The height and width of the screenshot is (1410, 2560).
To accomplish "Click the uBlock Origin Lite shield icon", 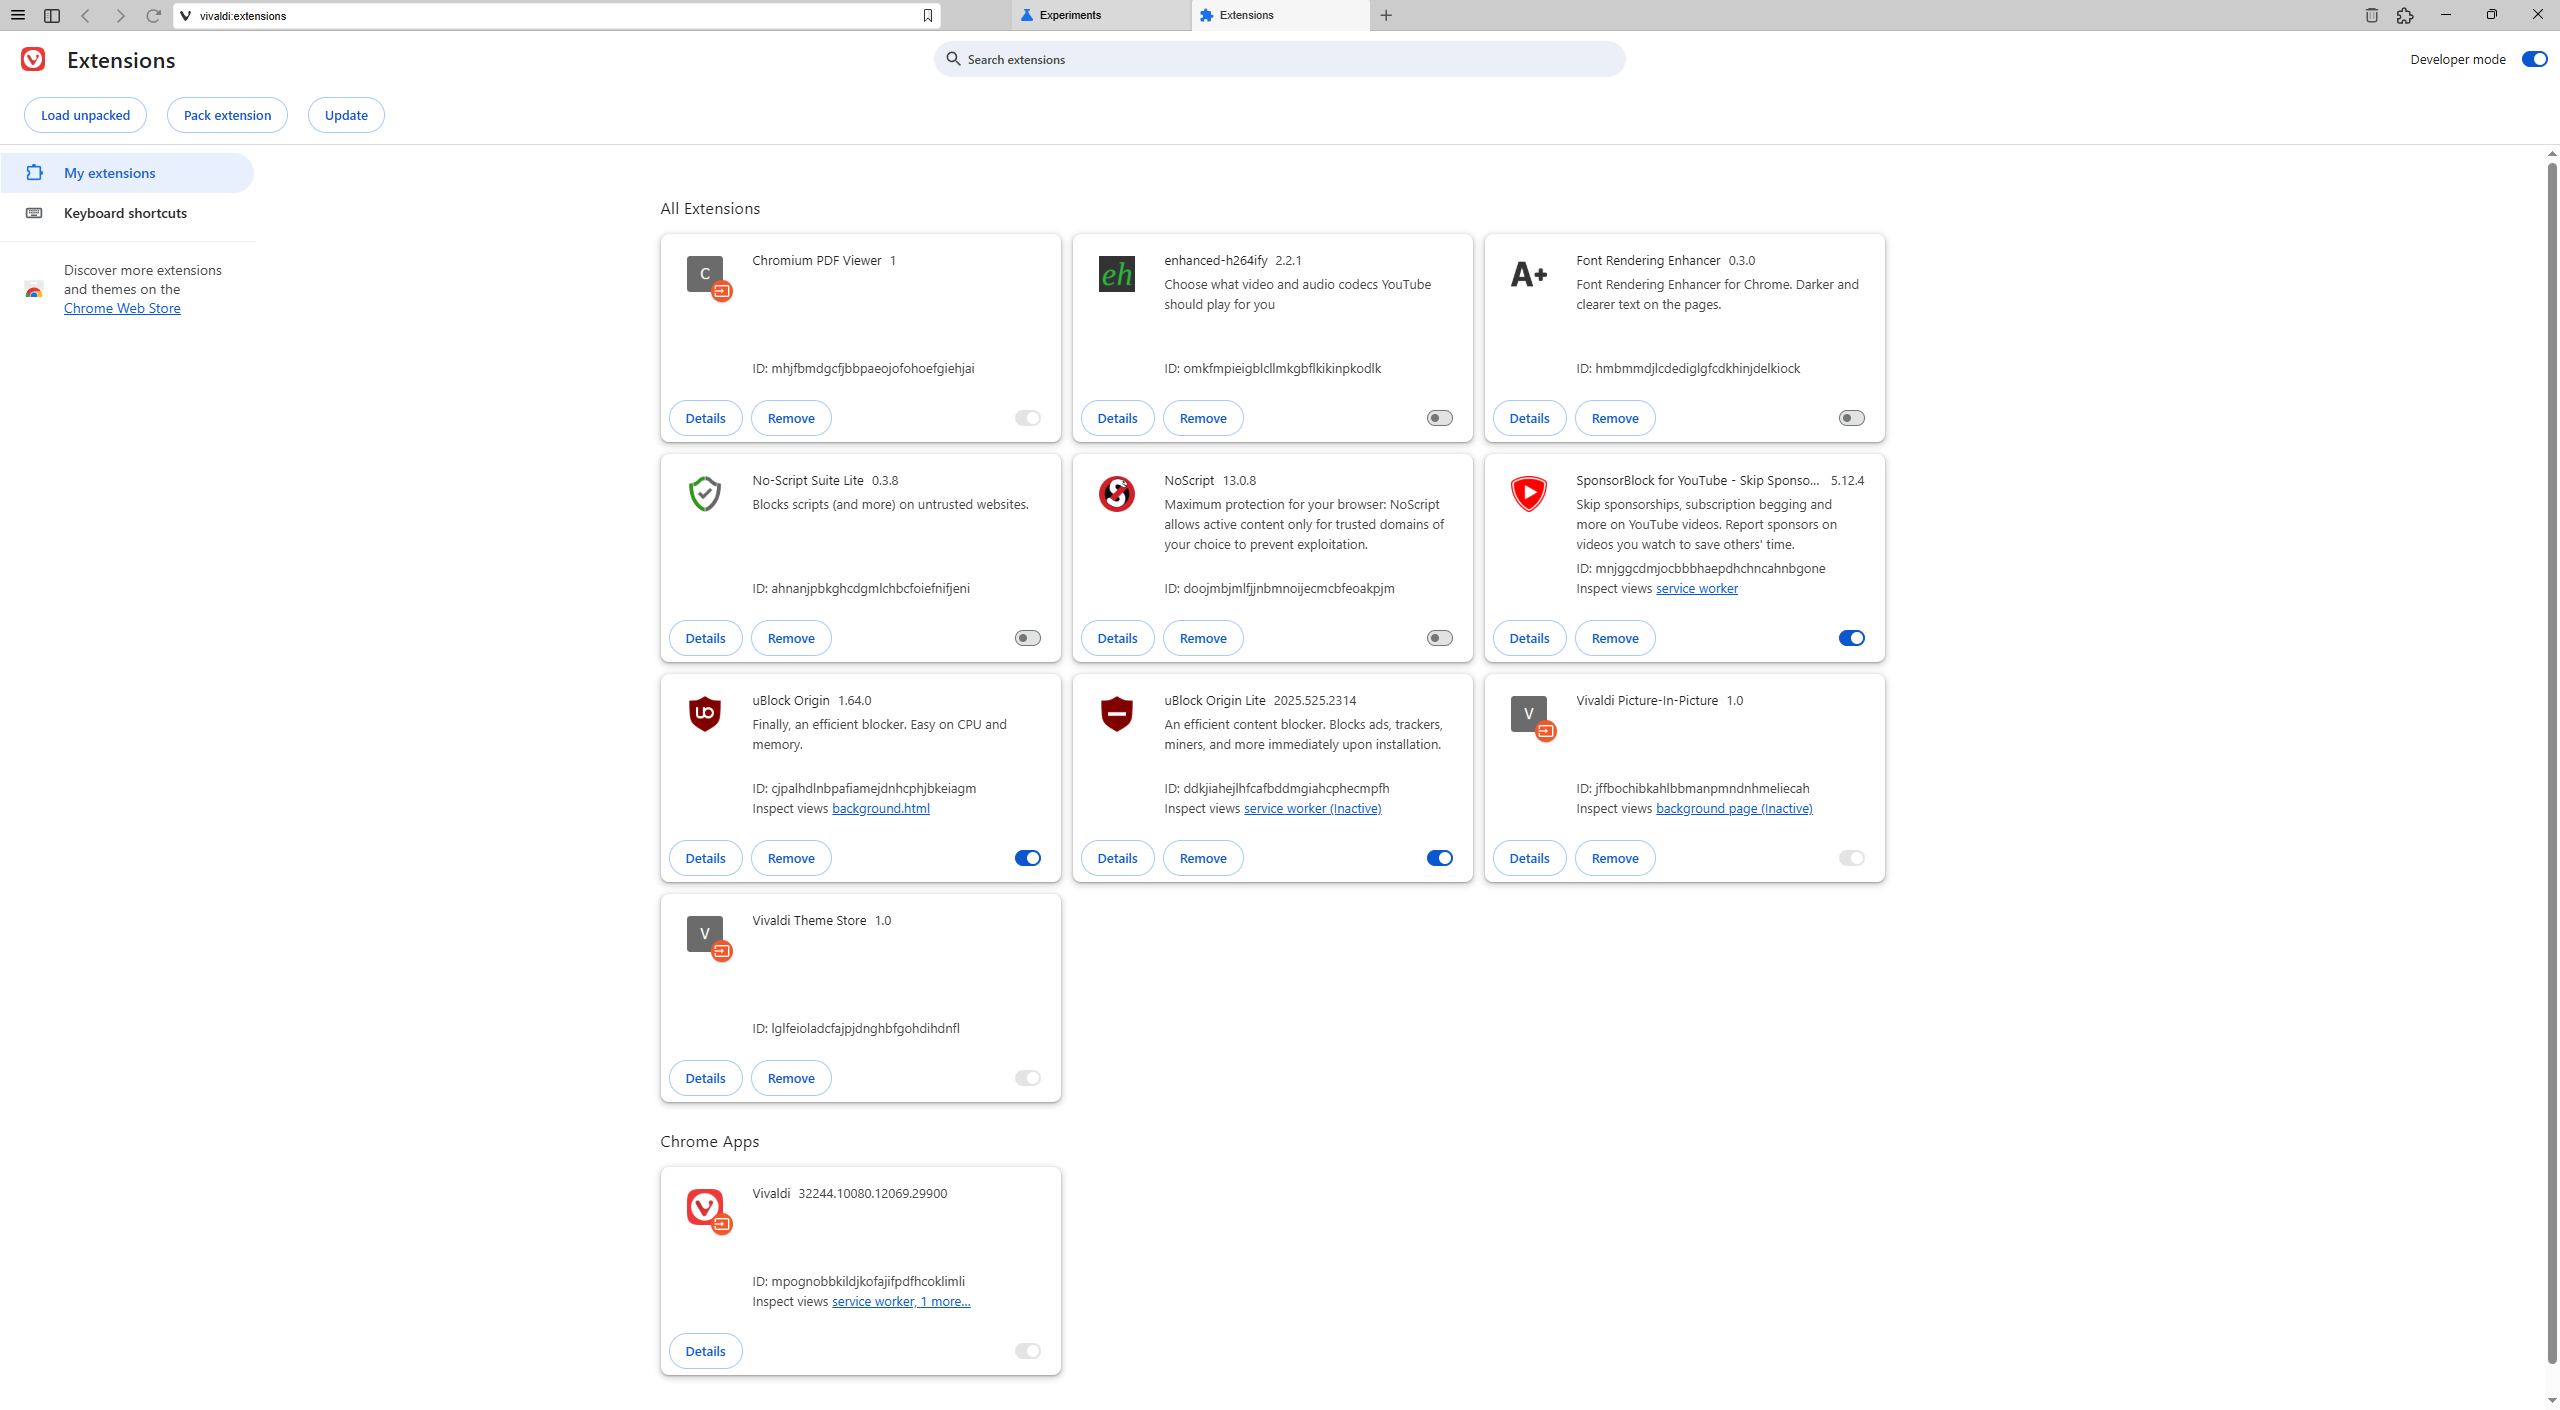I will [1117, 713].
